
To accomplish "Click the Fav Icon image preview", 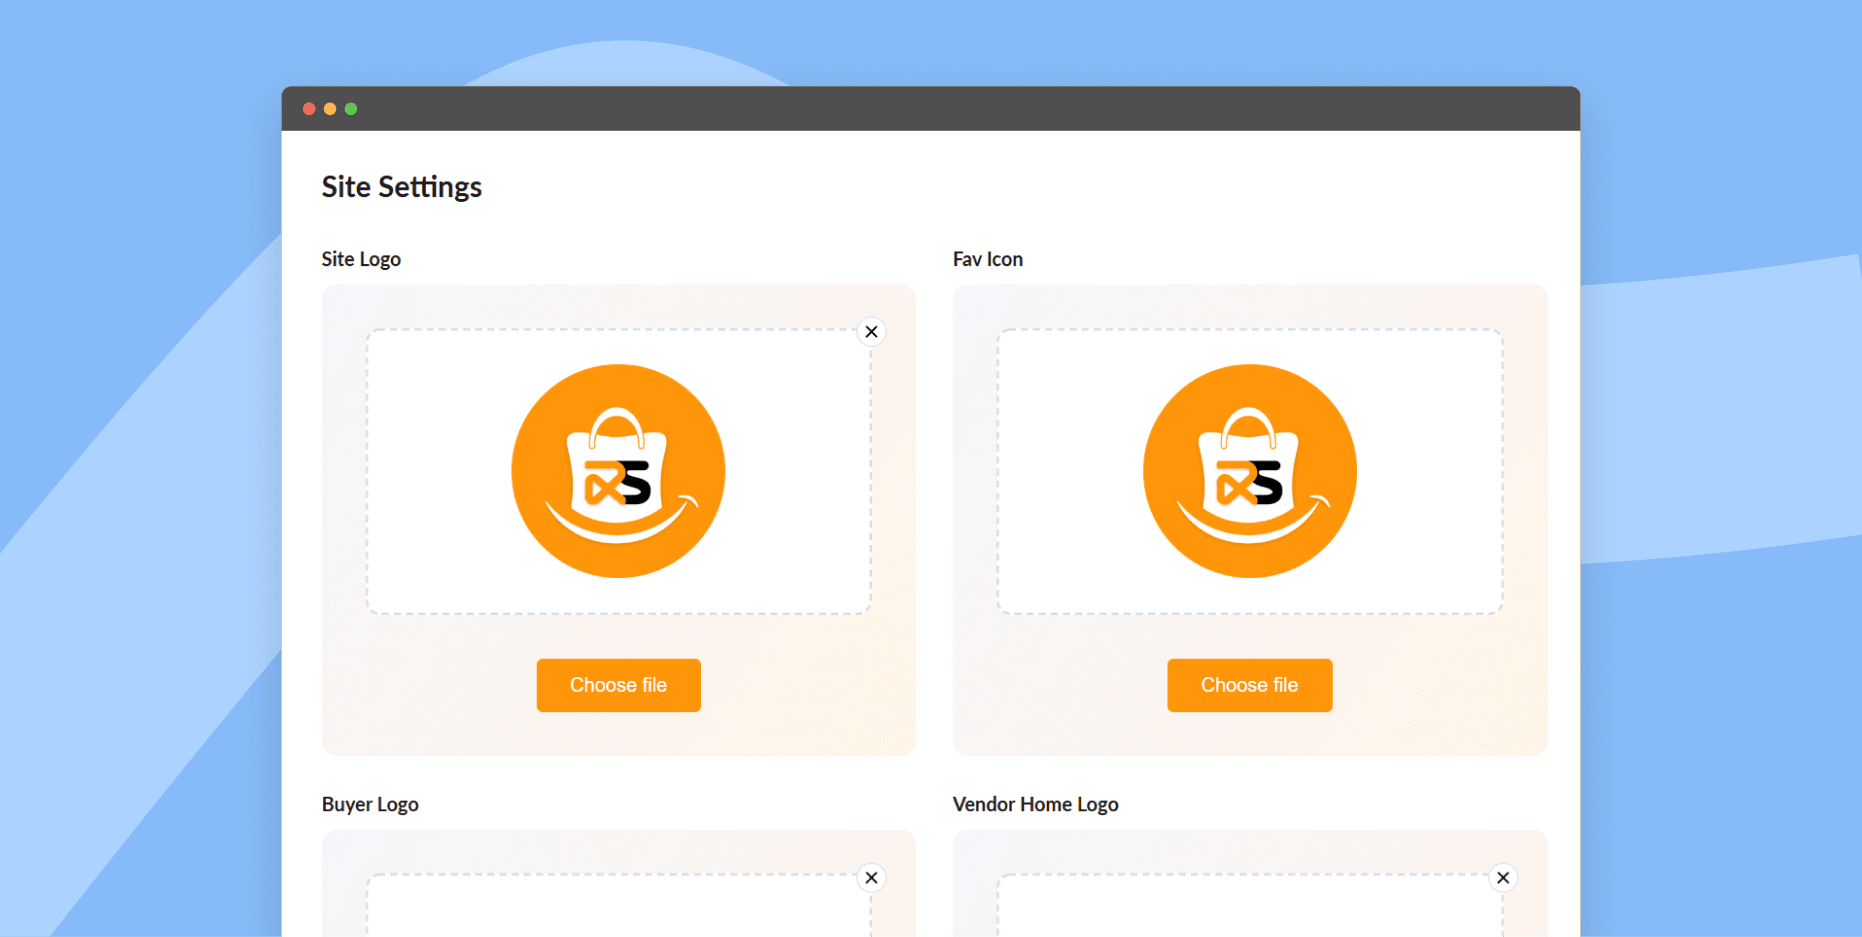I will click(x=1250, y=471).
